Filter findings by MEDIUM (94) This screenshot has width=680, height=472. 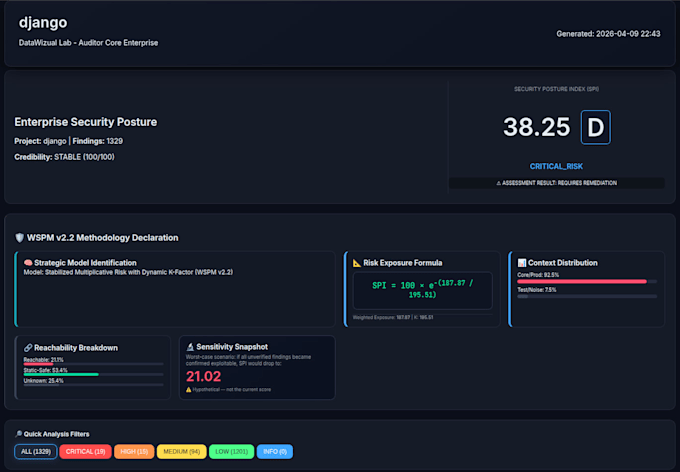pos(181,452)
